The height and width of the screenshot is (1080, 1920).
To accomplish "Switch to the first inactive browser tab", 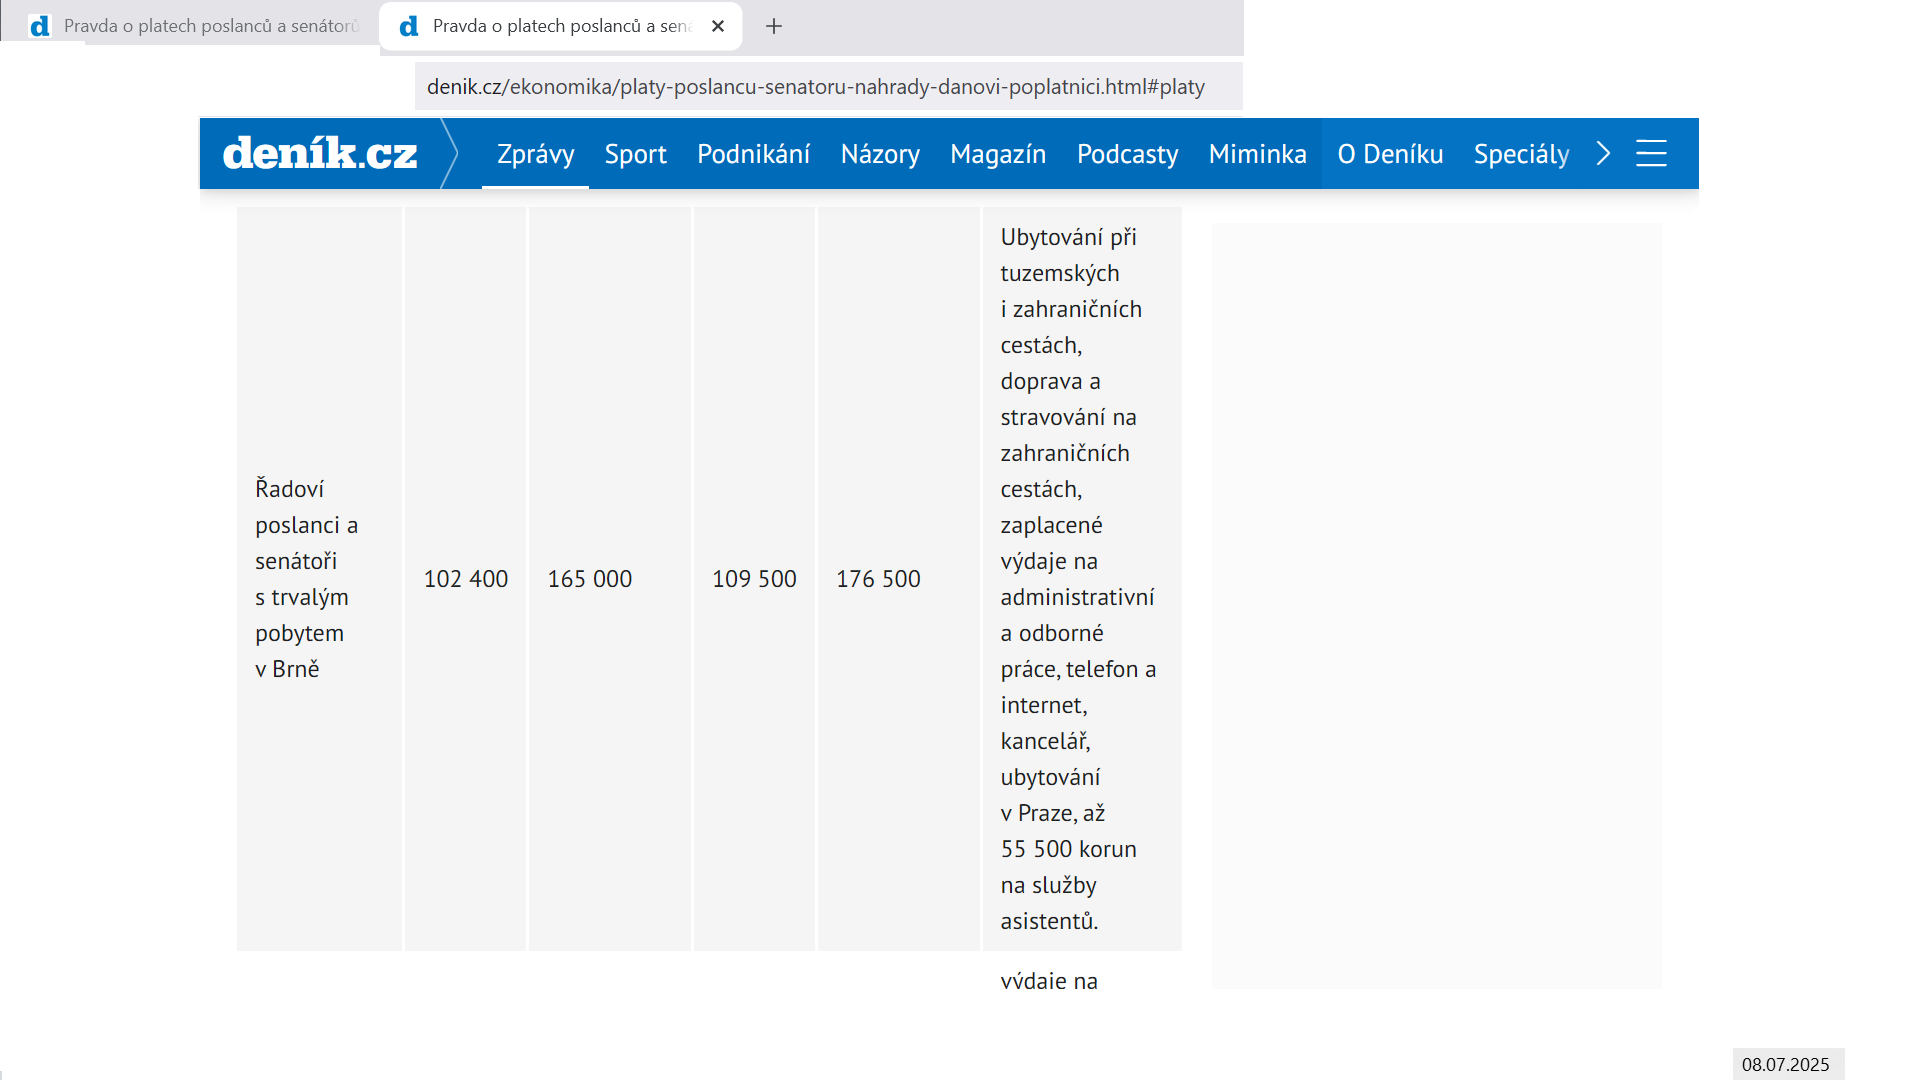I will (x=190, y=26).
